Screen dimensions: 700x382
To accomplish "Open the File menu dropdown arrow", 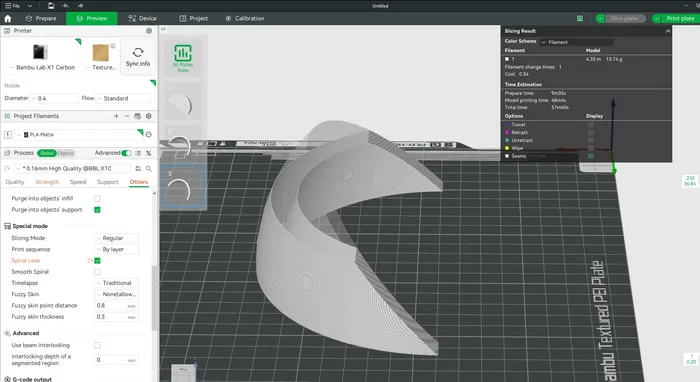I will click(x=30, y=6).
